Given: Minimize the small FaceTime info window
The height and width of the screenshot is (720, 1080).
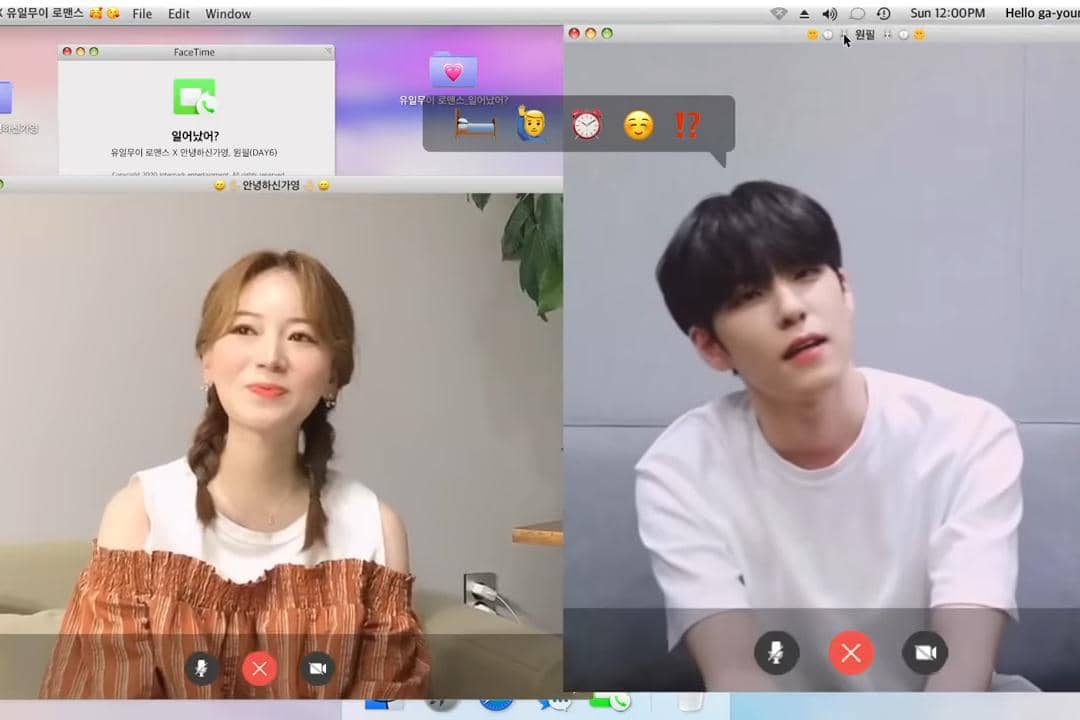Looking at the screenshot, I should [81, 51].
